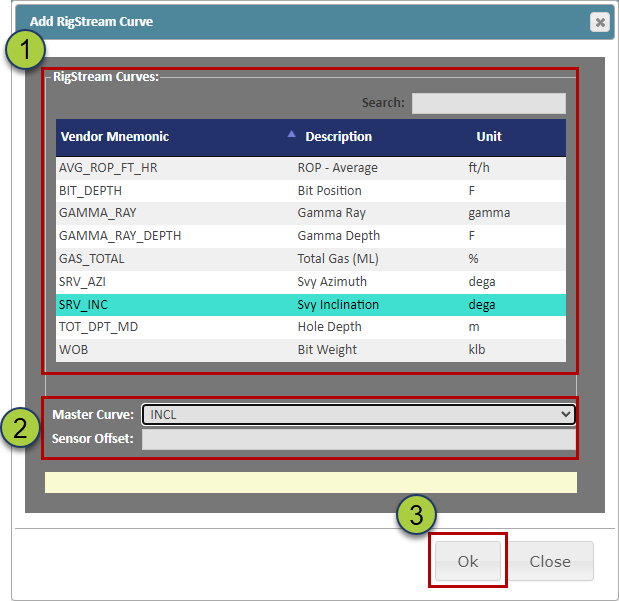Click the Search input field
The height and width of the screenshot is (601, 619).
488,103
